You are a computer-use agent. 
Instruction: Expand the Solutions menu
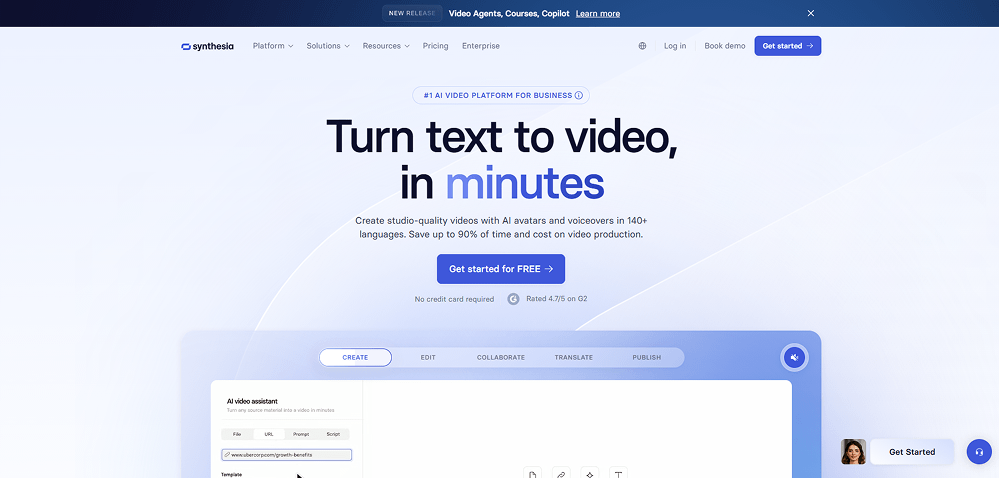pyautogui.click(x=328, y=46)
